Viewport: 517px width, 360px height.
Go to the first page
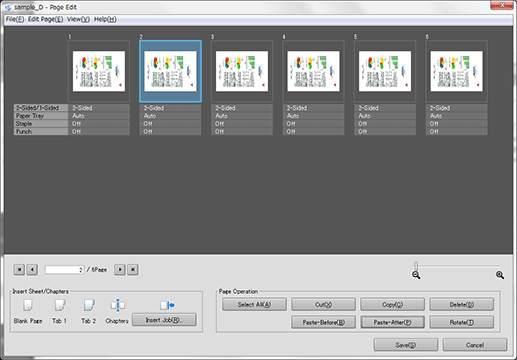tap(19, 270)
